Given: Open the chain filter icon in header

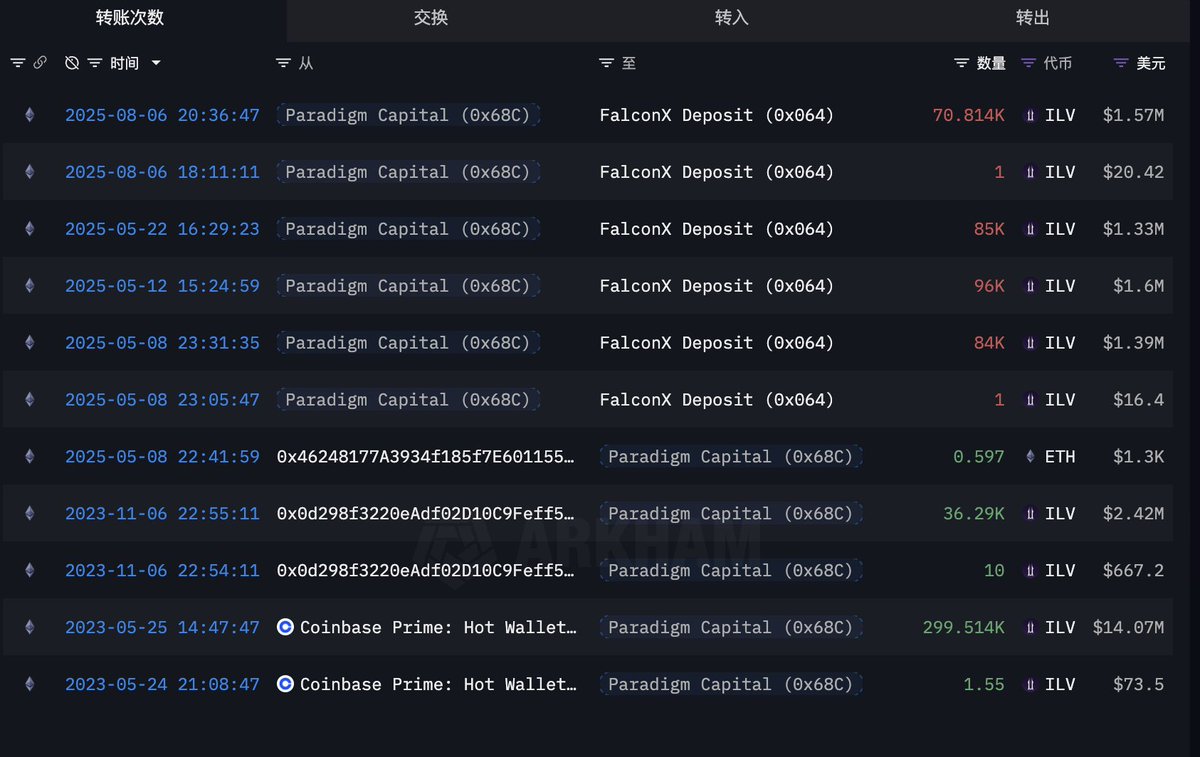Looking at the screenshot, I should pyautogui.click(x=18, y=63).
